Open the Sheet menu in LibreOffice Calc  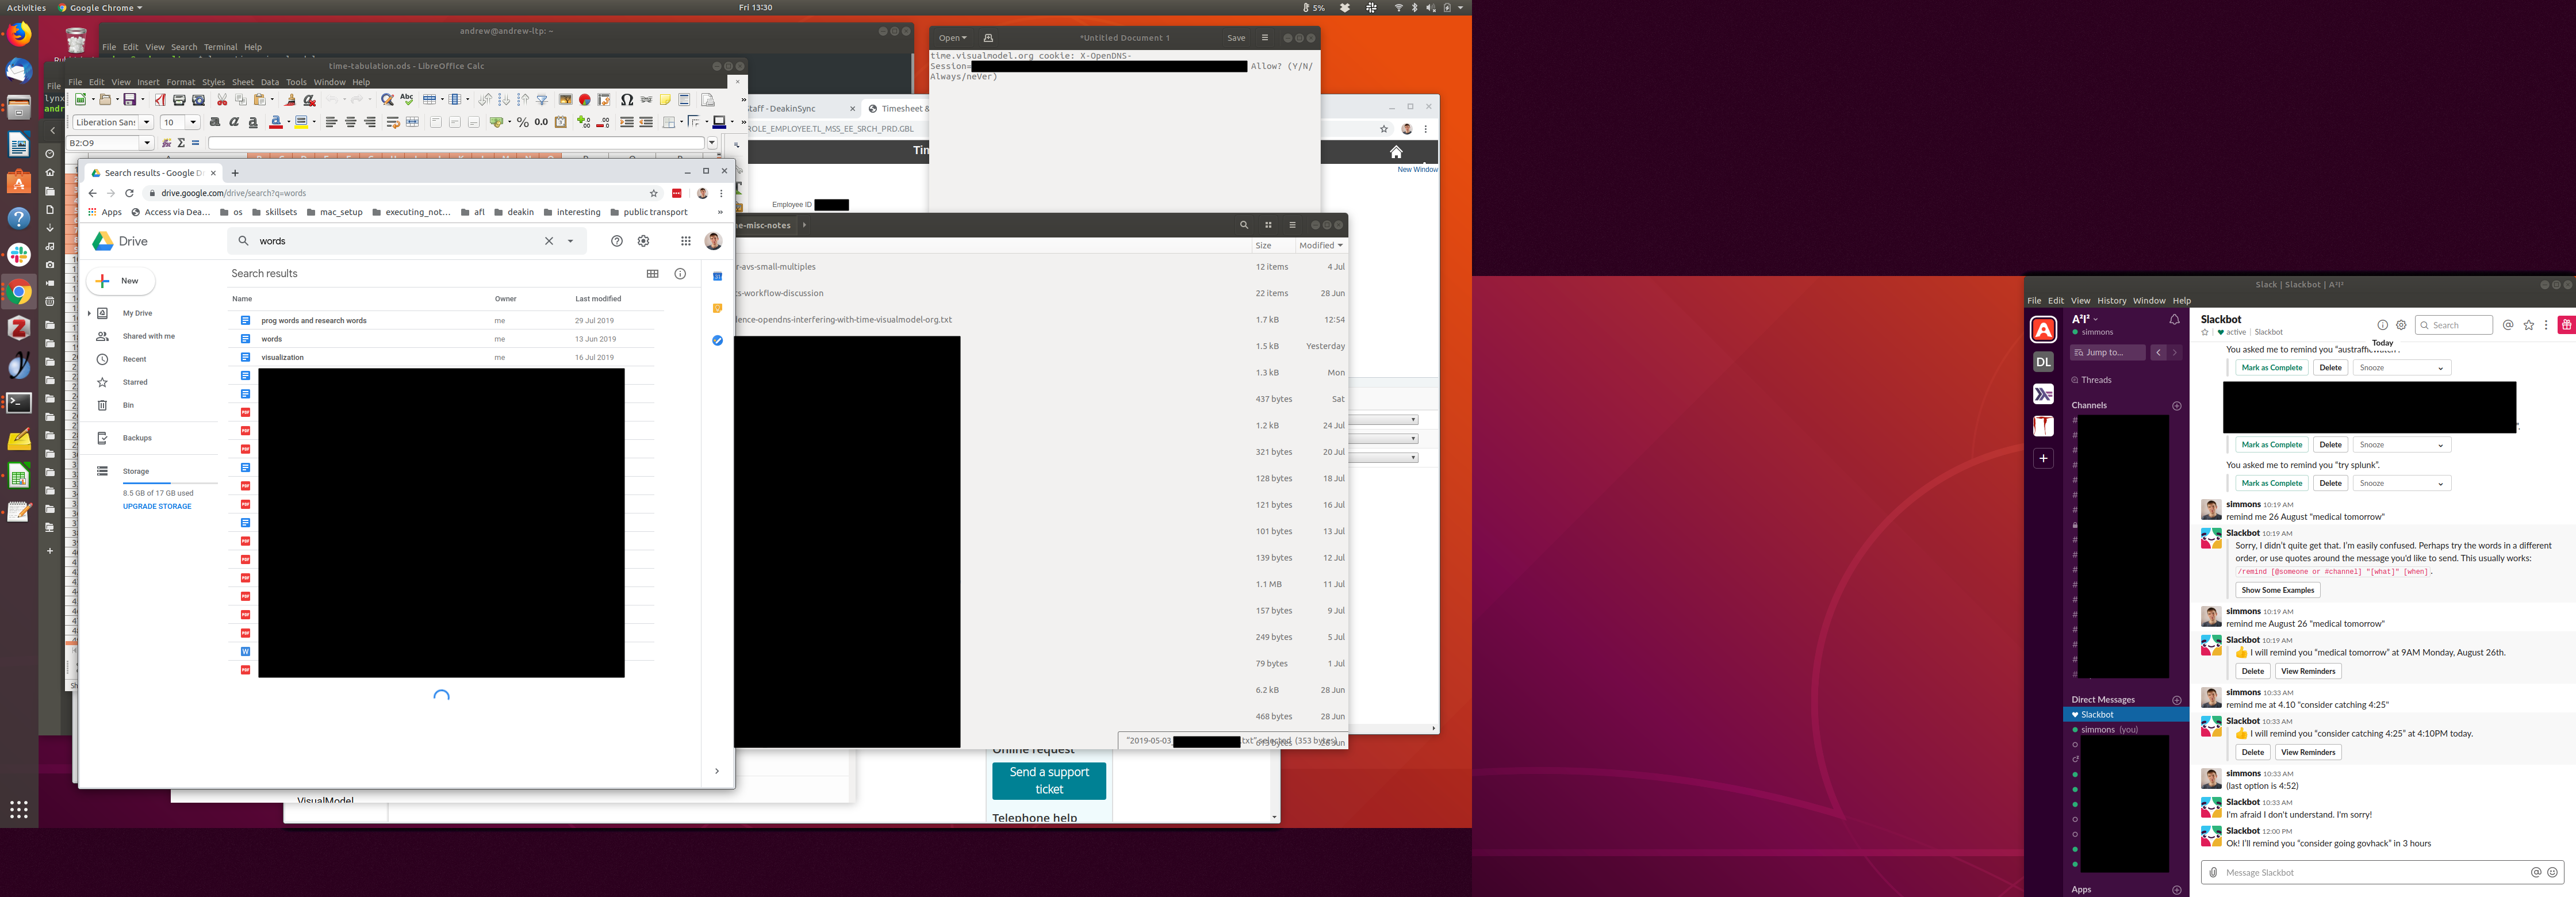coord(242,82)
